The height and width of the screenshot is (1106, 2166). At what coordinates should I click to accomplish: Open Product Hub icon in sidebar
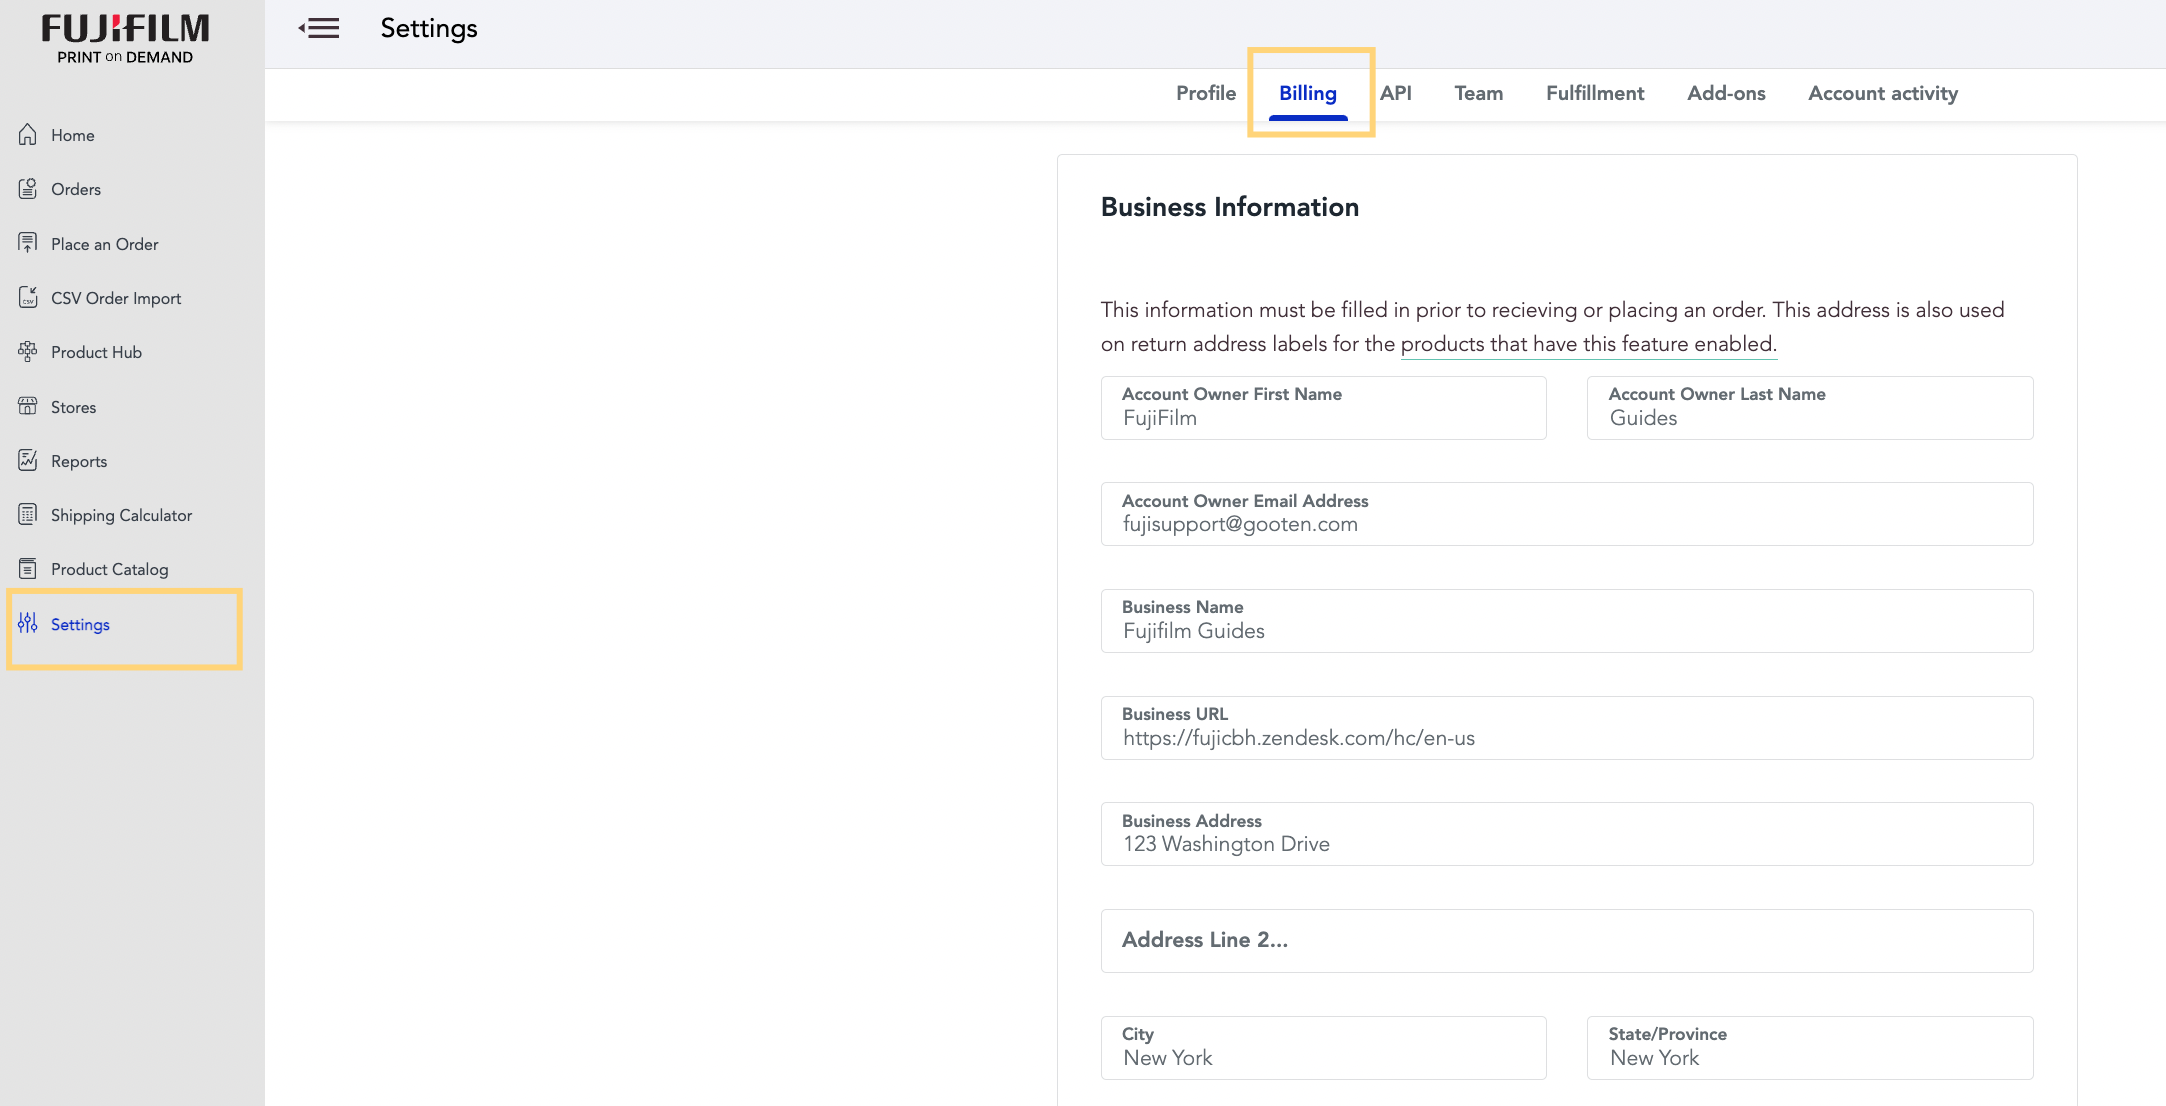tap(28, 352)
